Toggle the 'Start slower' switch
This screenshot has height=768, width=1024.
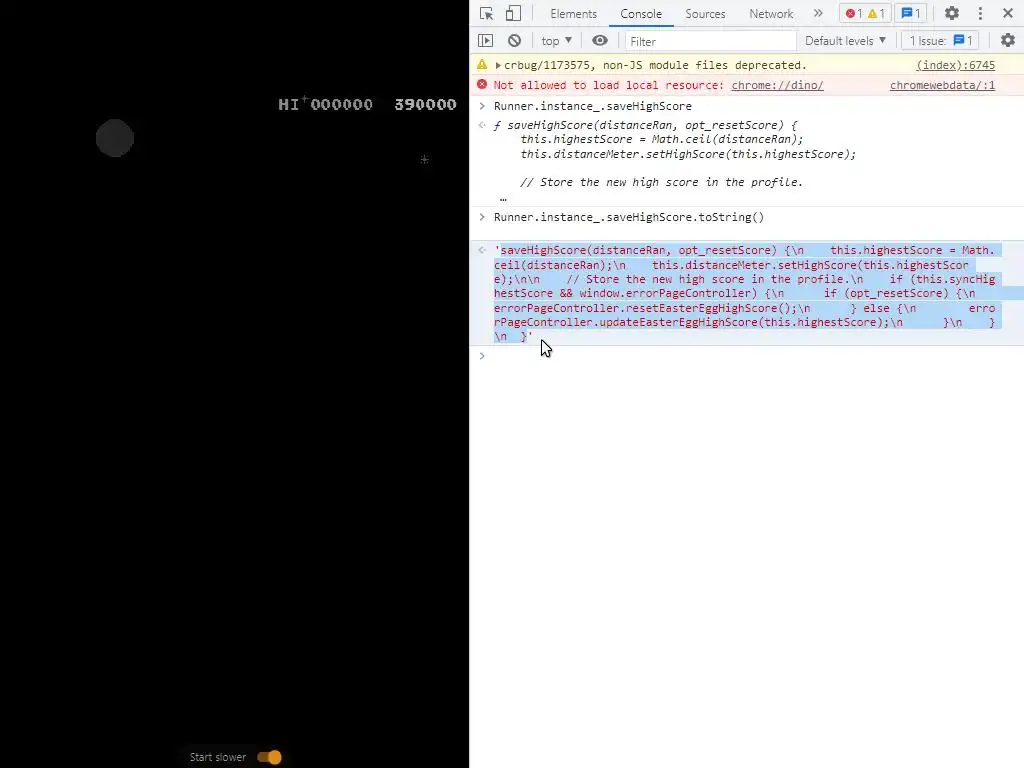click(x=269, y=757)
